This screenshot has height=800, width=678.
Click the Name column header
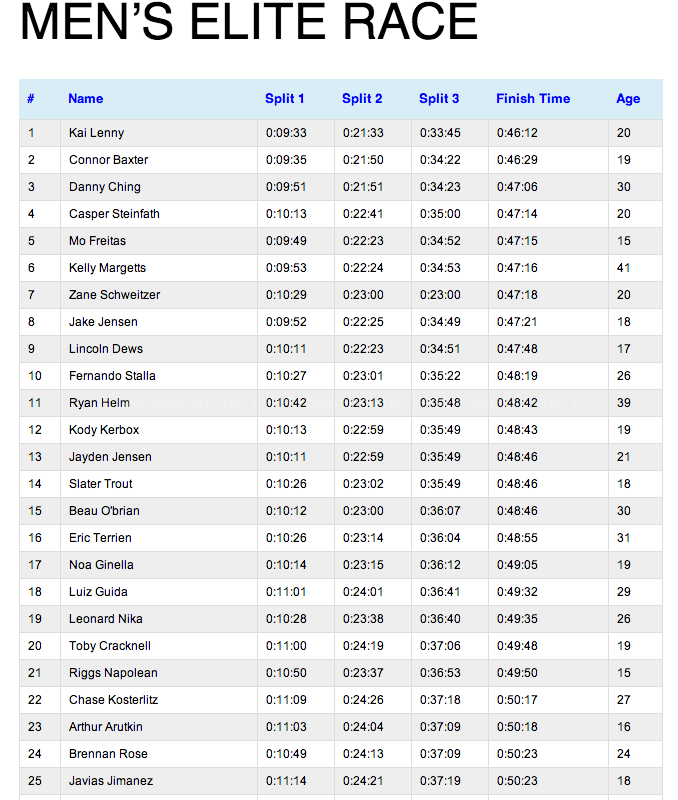point(86,99)
